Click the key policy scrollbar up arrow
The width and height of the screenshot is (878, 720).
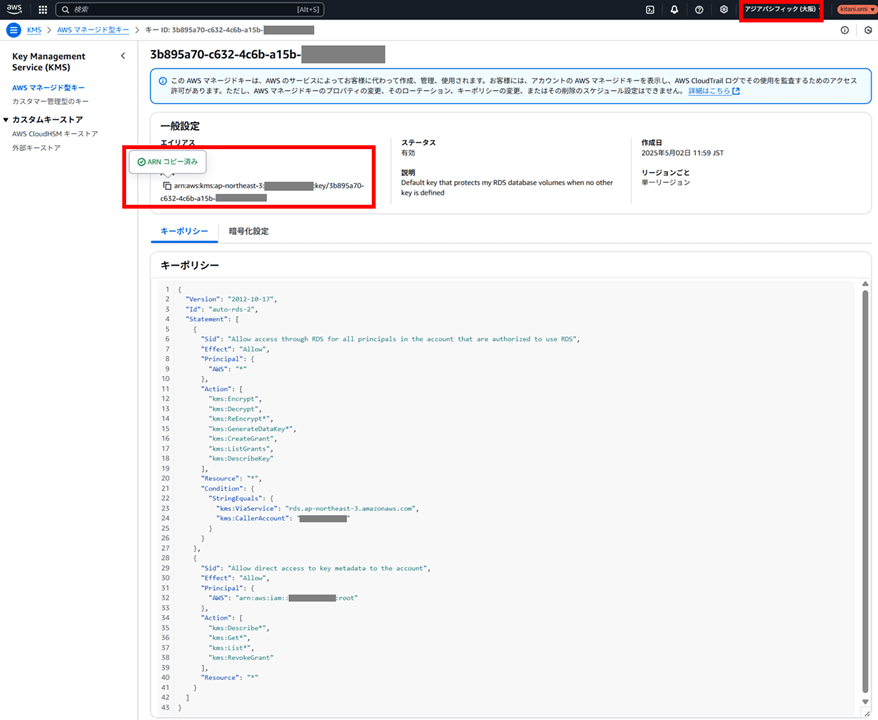pos(865,284)
